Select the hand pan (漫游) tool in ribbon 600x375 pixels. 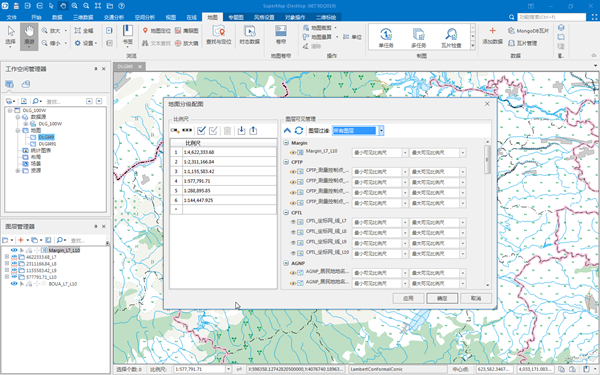coord(29,36)
